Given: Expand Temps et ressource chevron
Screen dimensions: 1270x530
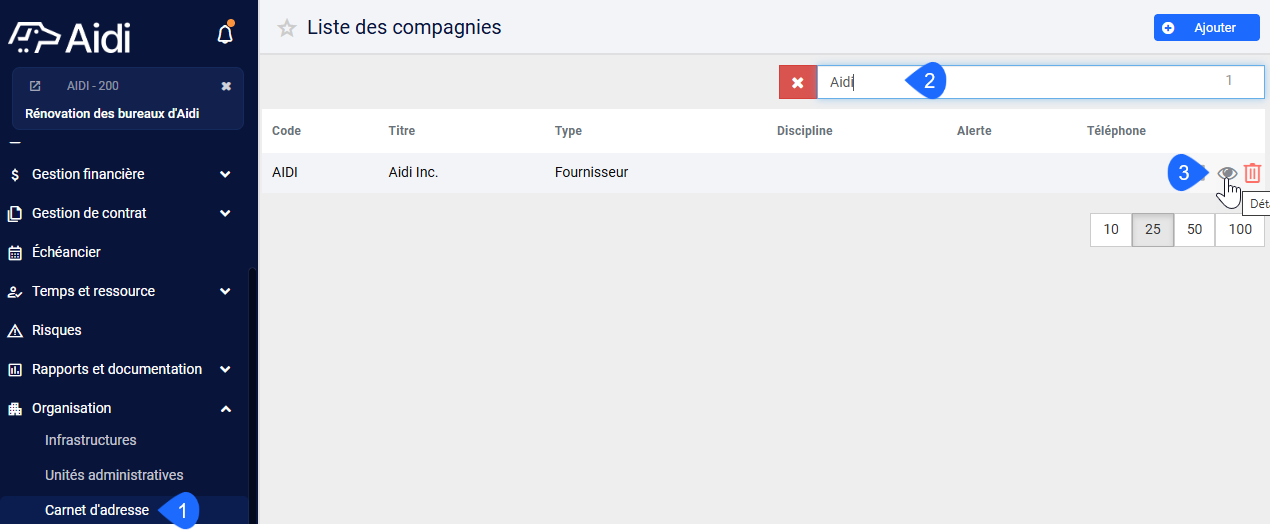Looking at the screenshot, I should pos(225,291).
